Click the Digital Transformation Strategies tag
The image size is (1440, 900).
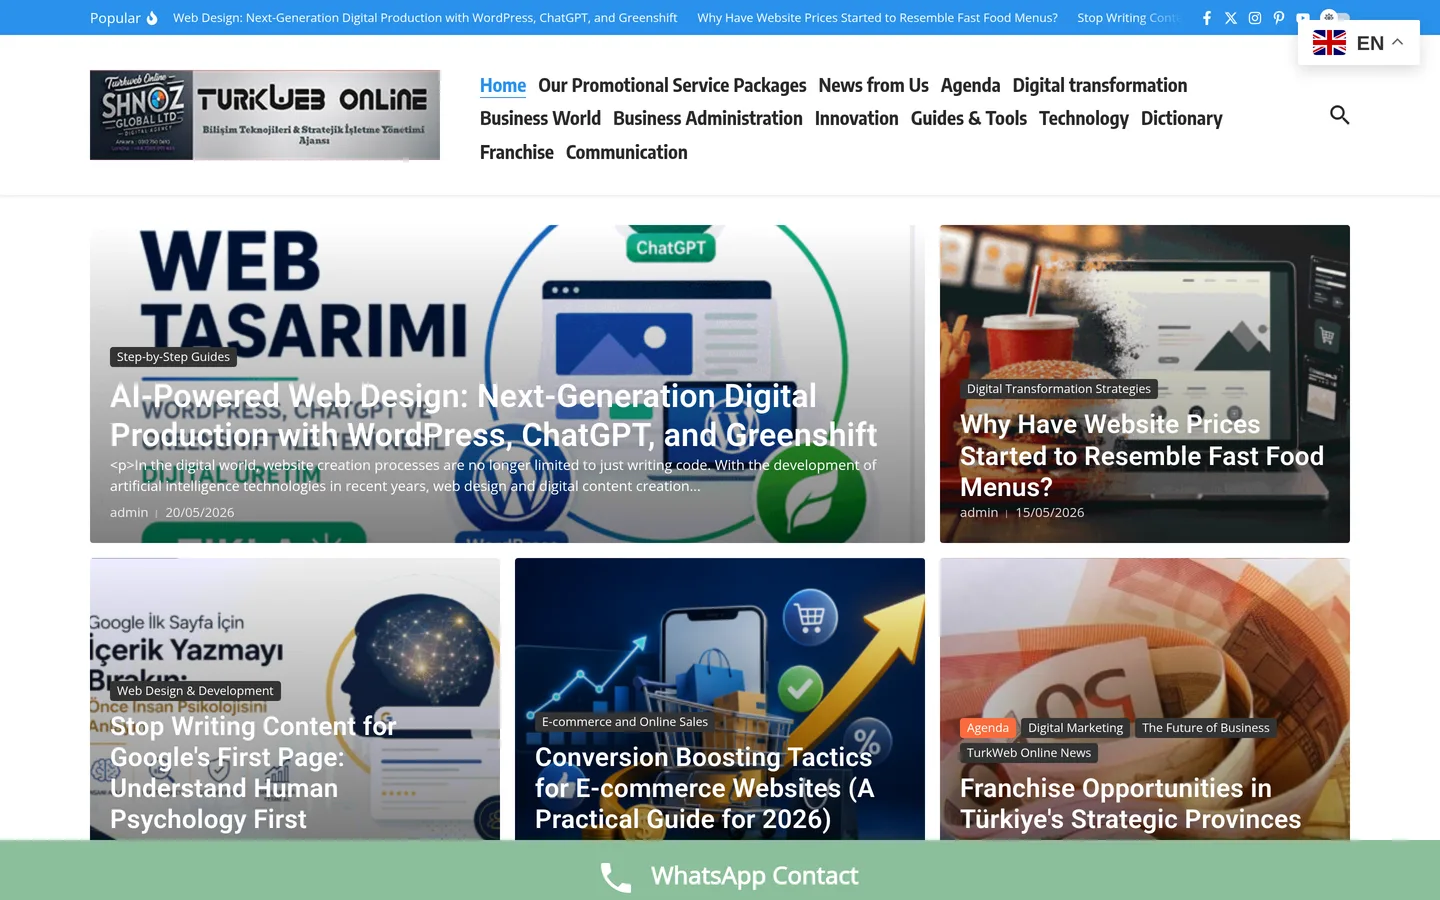(x=1059, y=389)
